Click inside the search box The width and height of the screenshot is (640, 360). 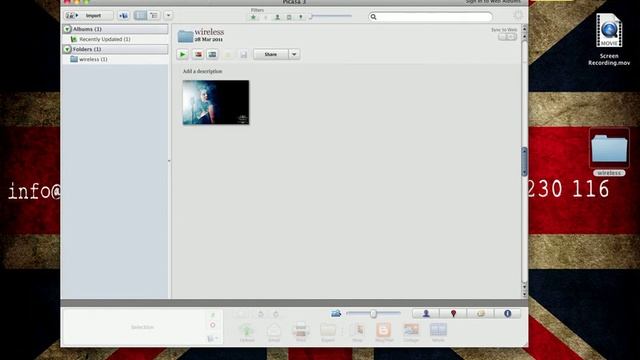(x=430, y=17)
